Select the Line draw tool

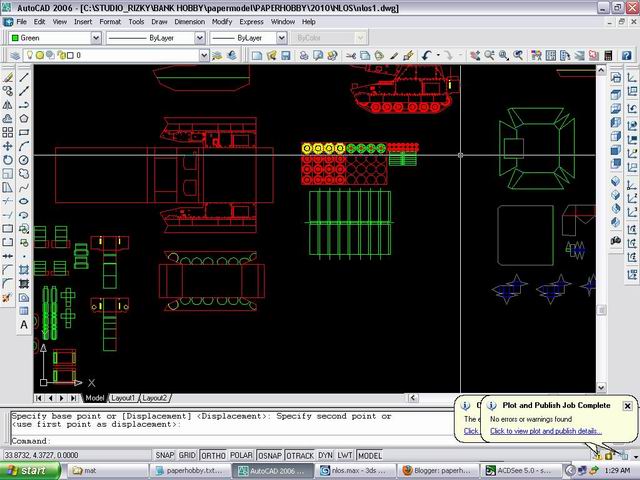click(24, 77)
